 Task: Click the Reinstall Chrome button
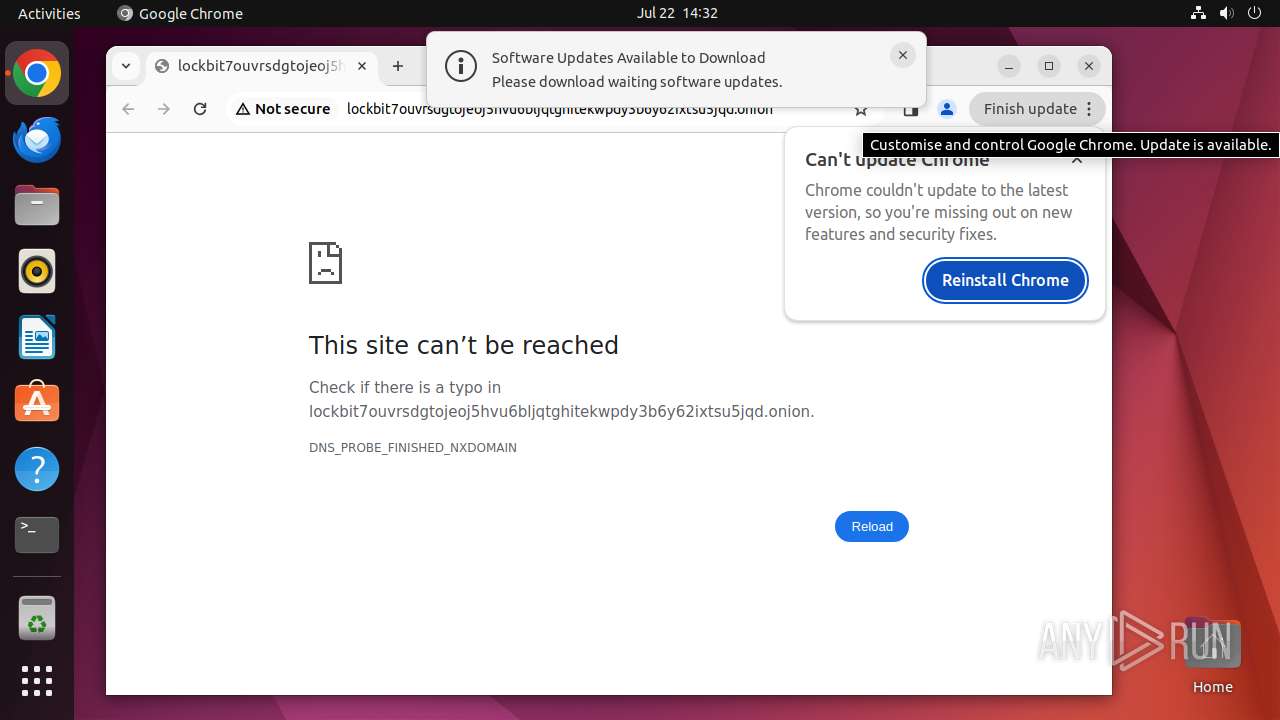pos(1005,280)
